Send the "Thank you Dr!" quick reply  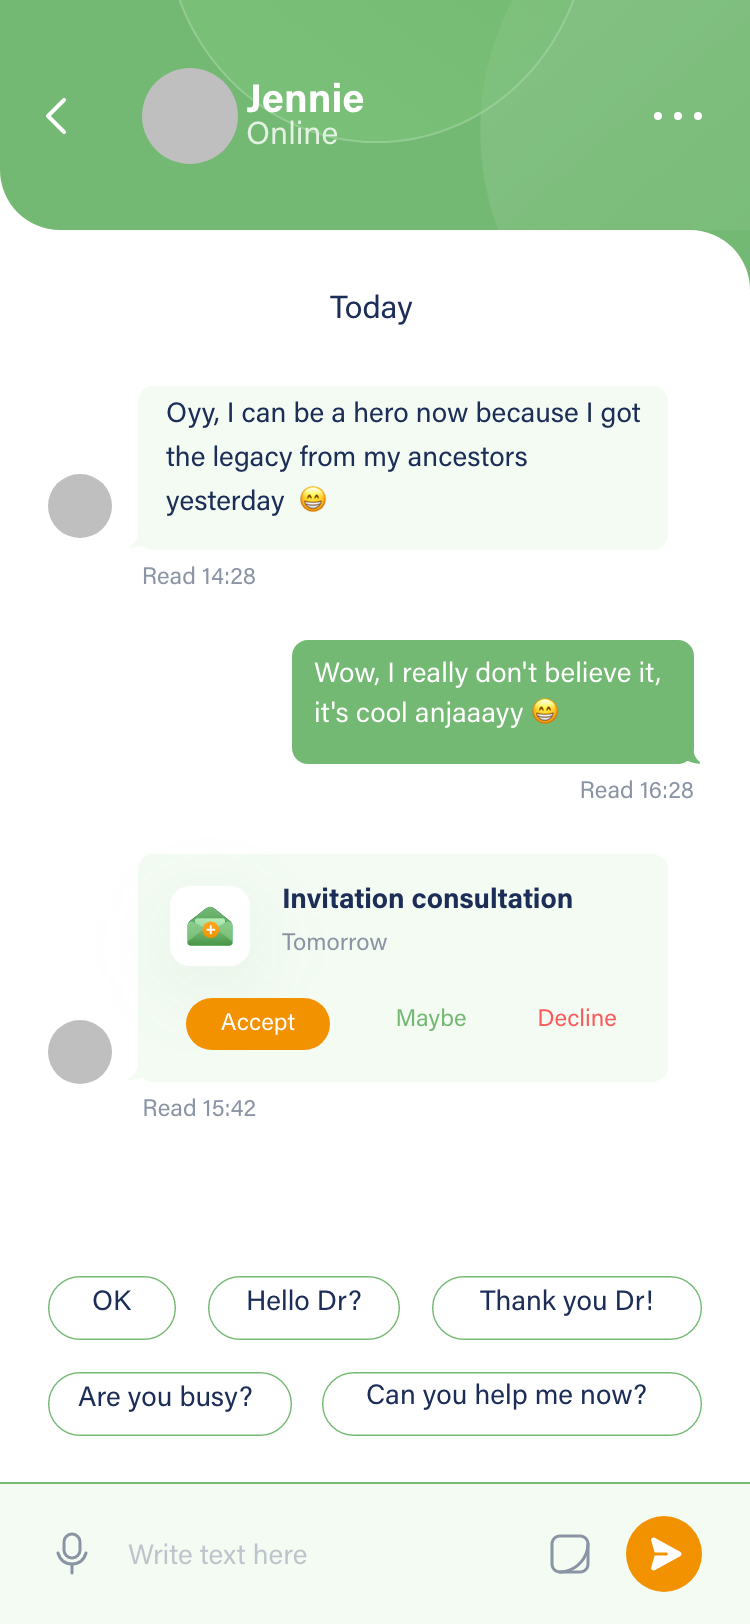pyautogui.click(x=566, y=1306)
